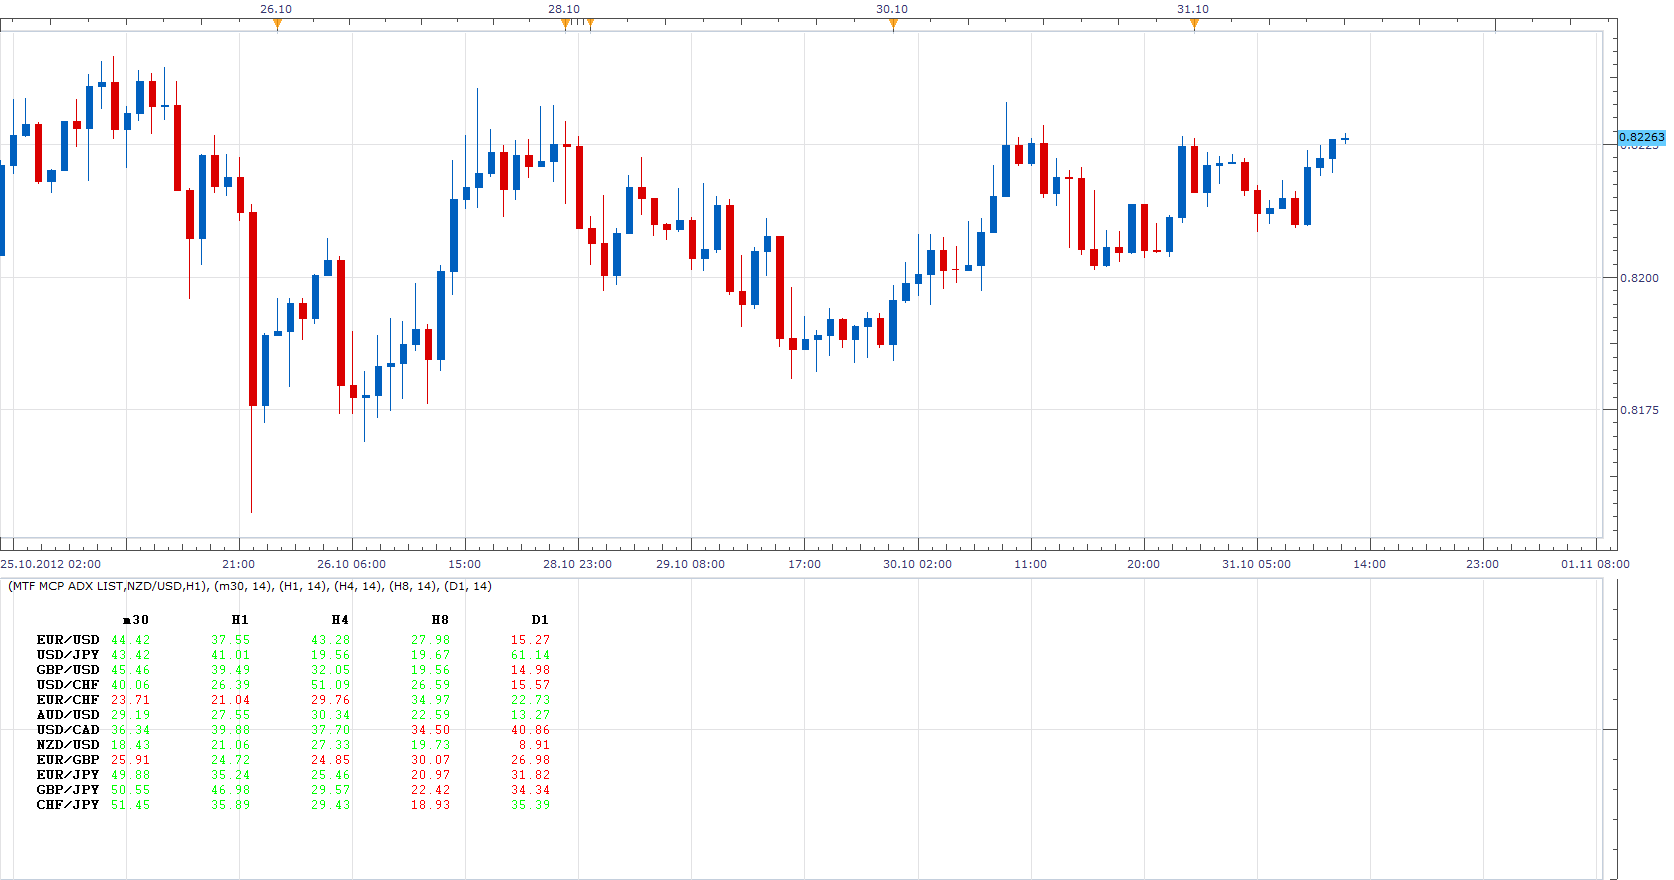Click the EUR/USD row label
Viewport: 1674px width, 880px height.
tap(68, 640)
